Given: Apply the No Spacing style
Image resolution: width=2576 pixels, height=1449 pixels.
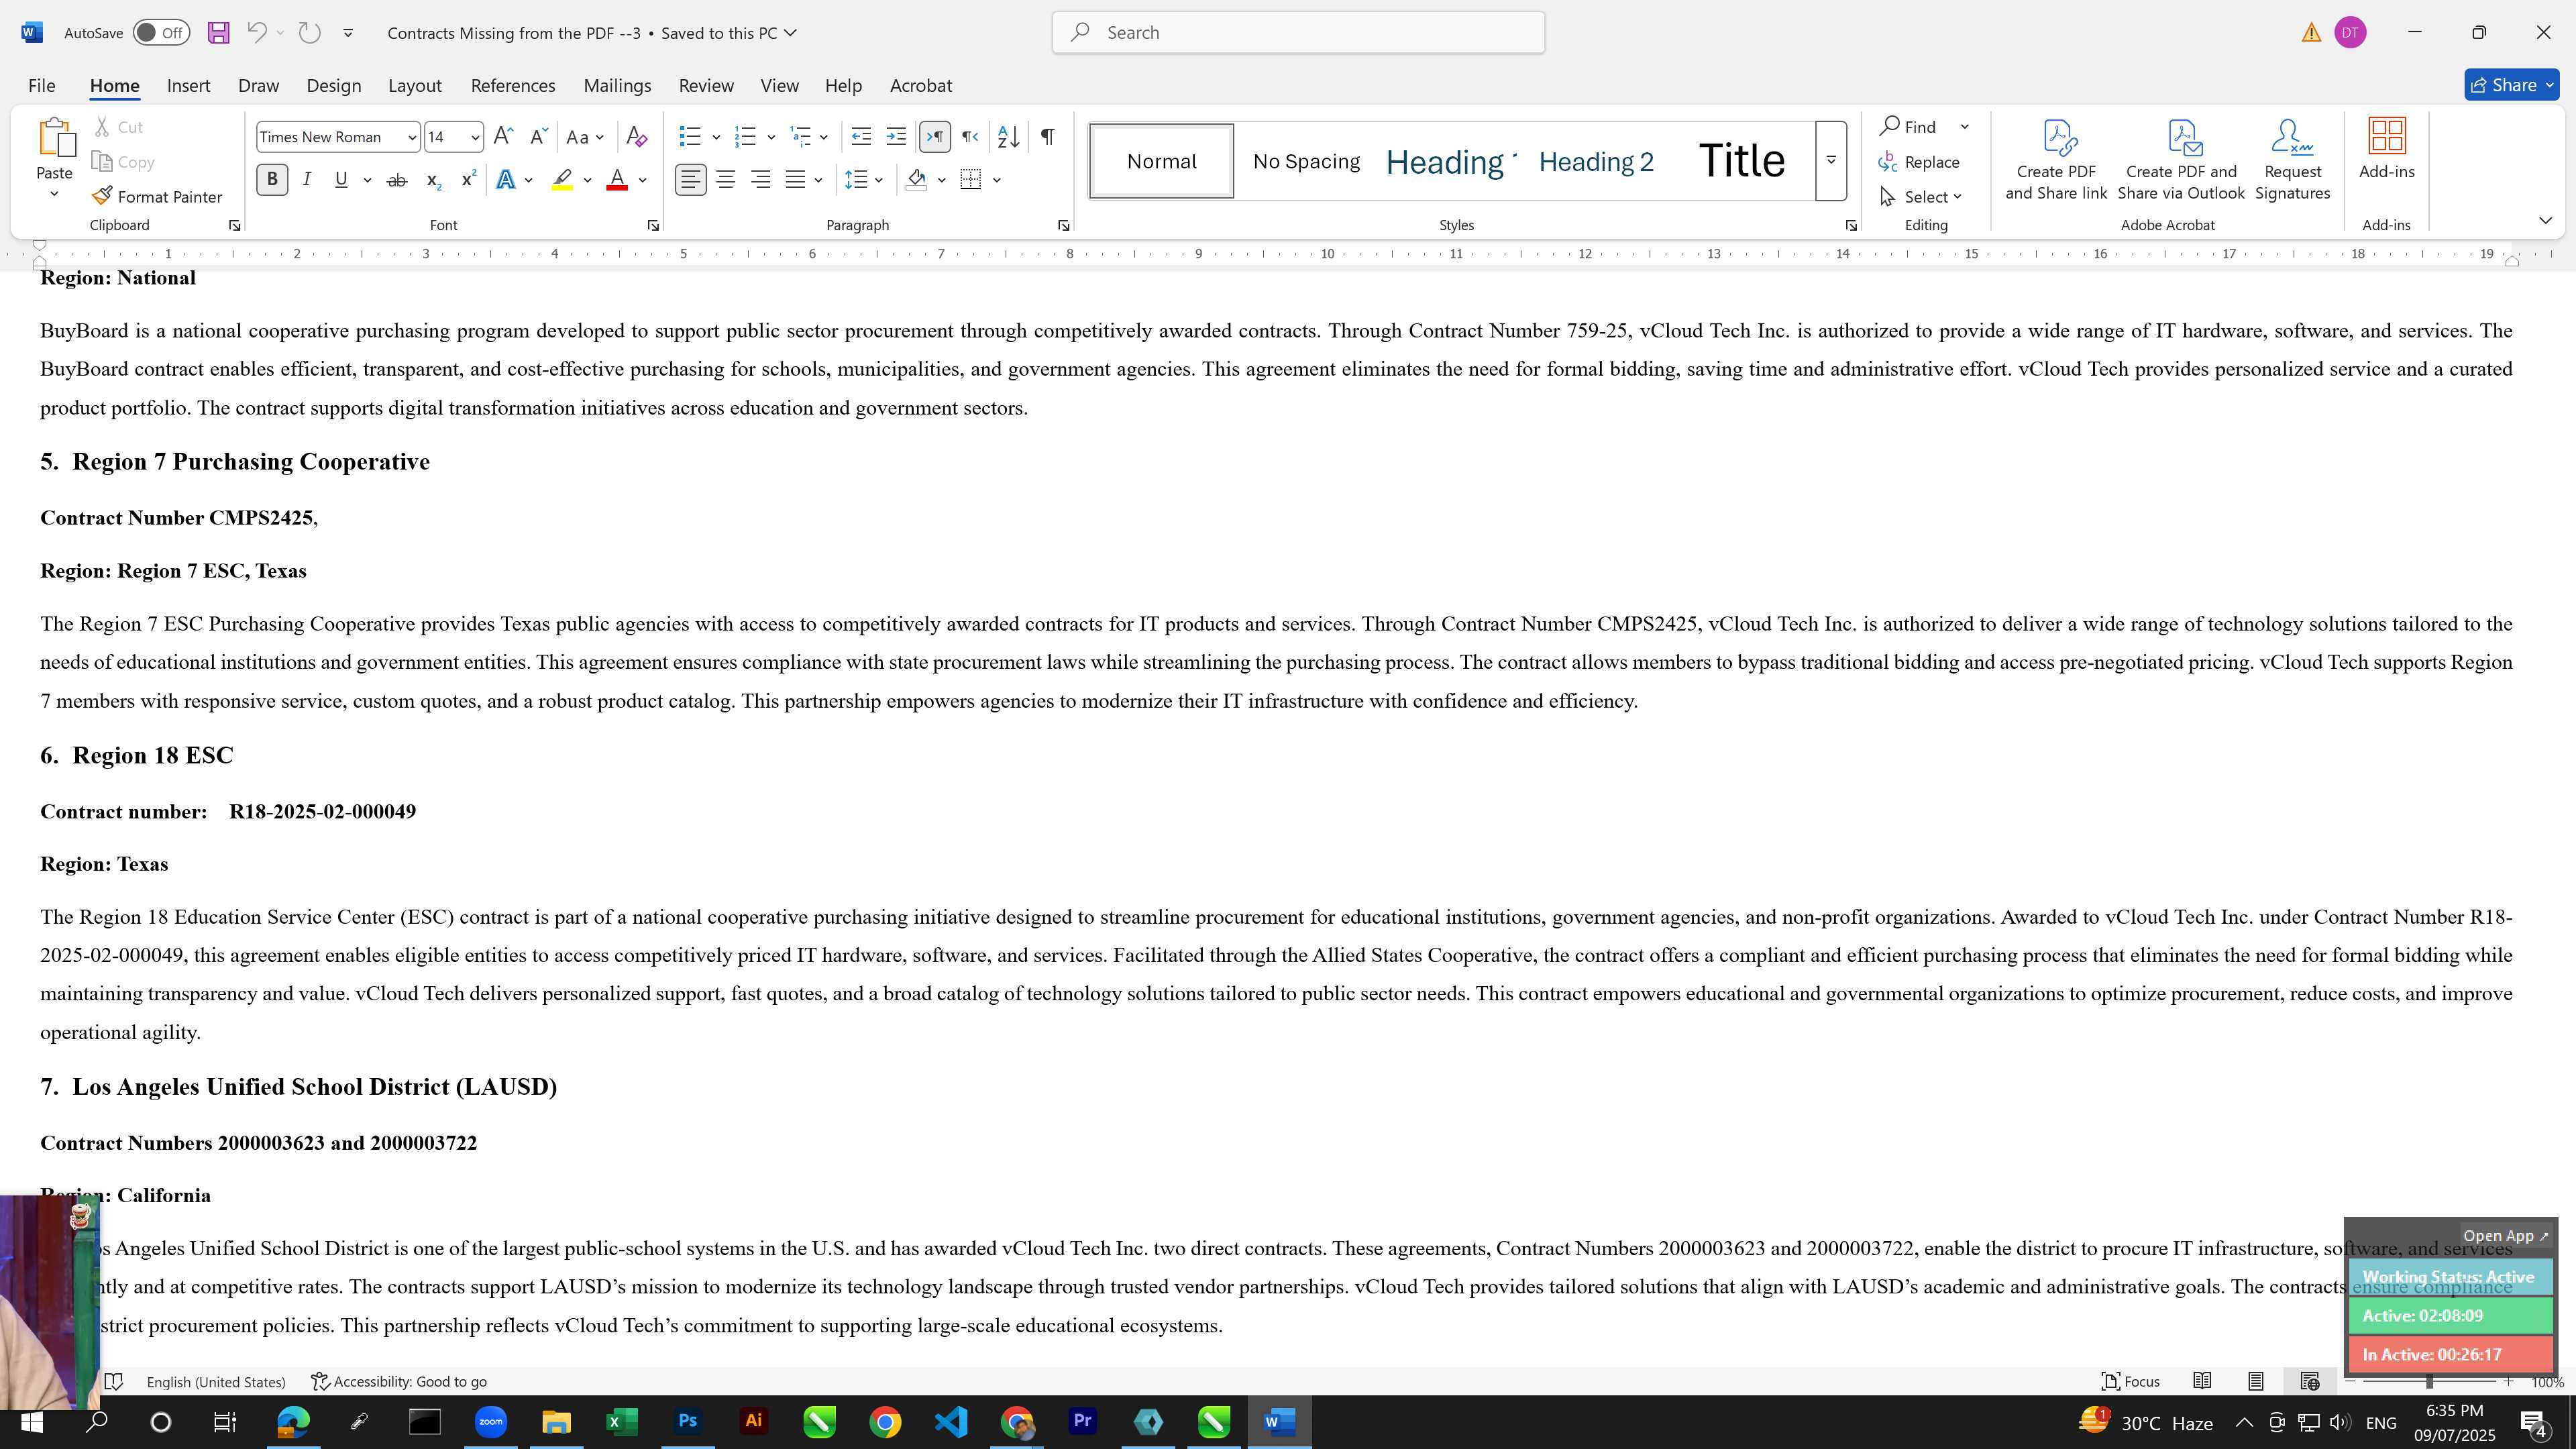Looking at the screenshot, I should [x=1306, y=161].
